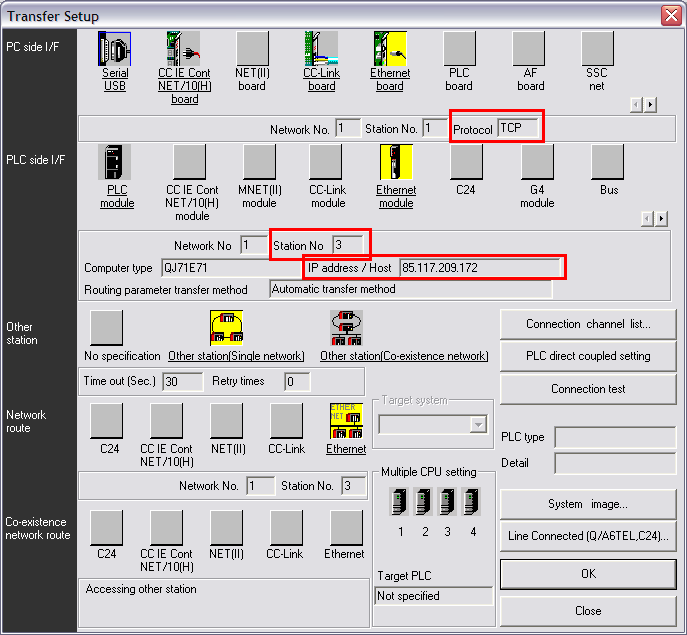Screen dimensions: 687x635
Task: Click the Computer type QJ71E71 field
Action: (231, 268)
